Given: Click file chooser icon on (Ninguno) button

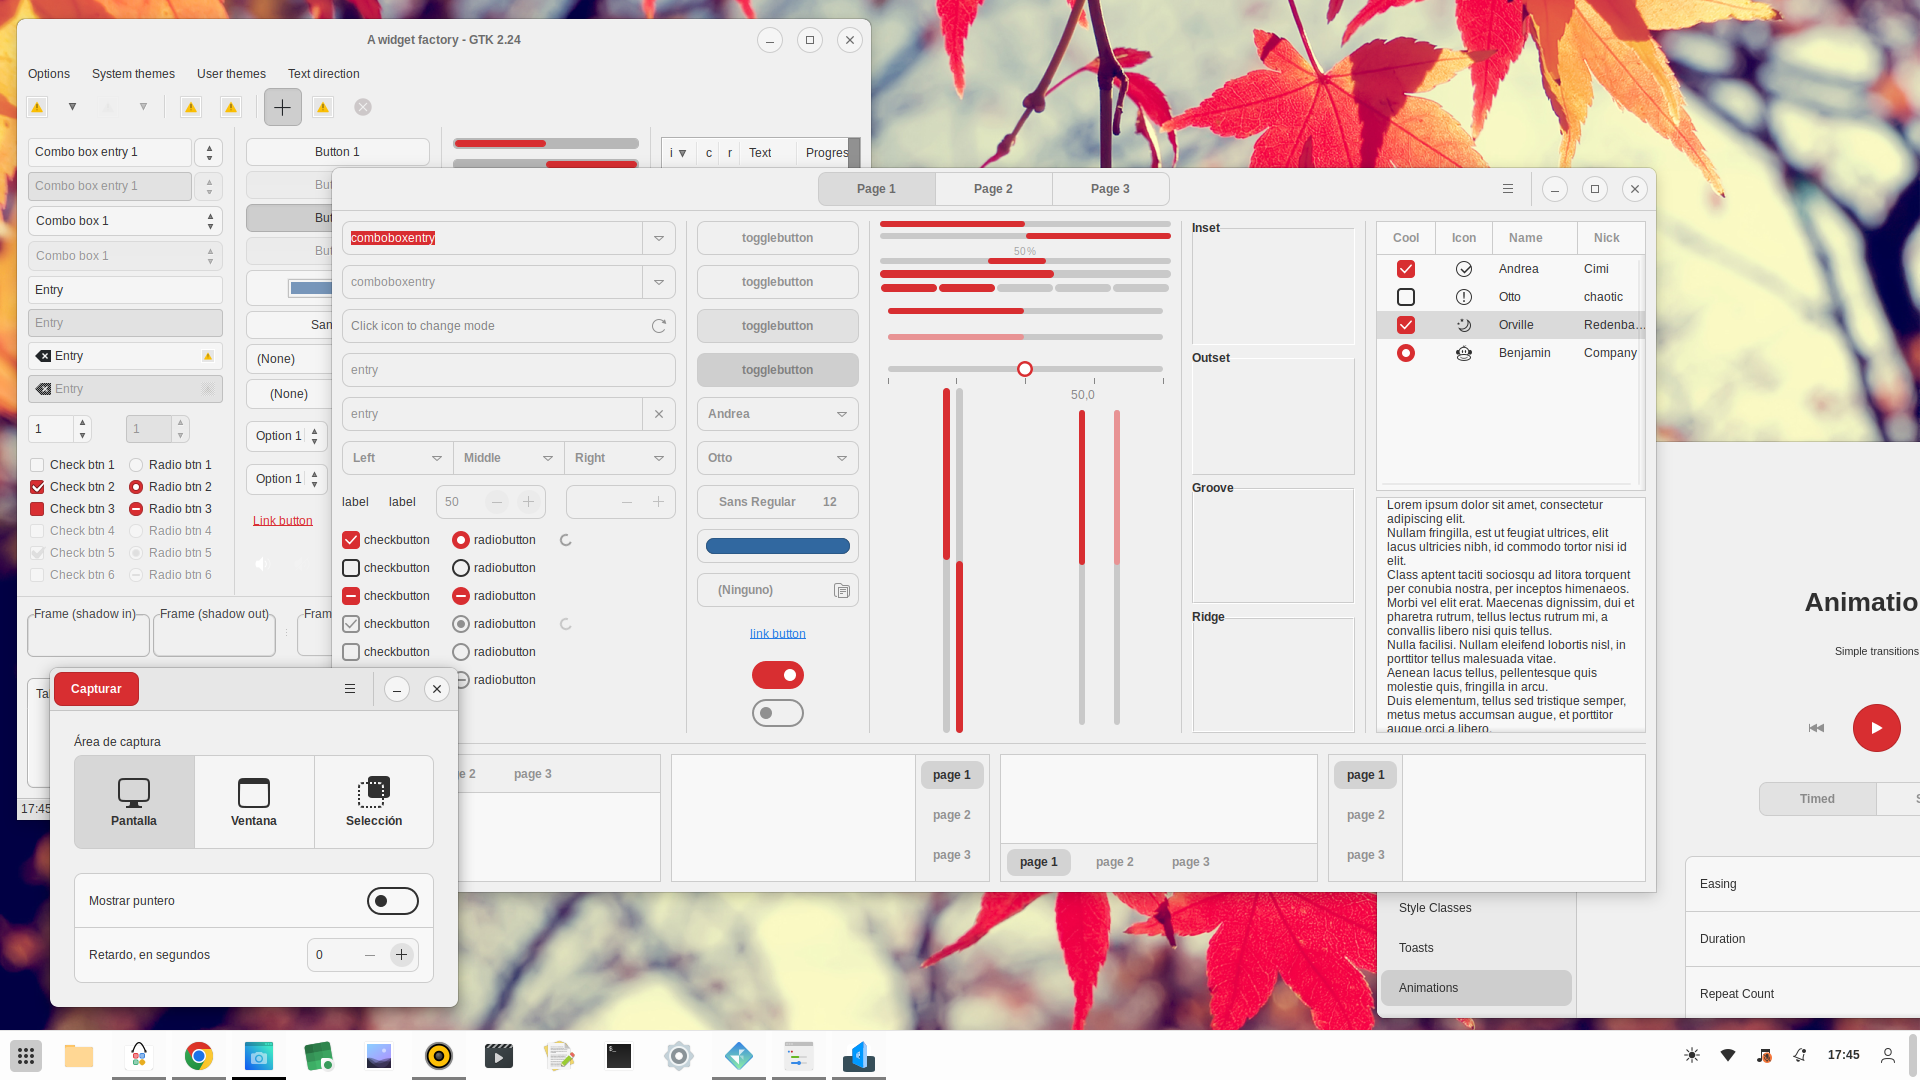Looking at the screenshot, I should 842,590.
